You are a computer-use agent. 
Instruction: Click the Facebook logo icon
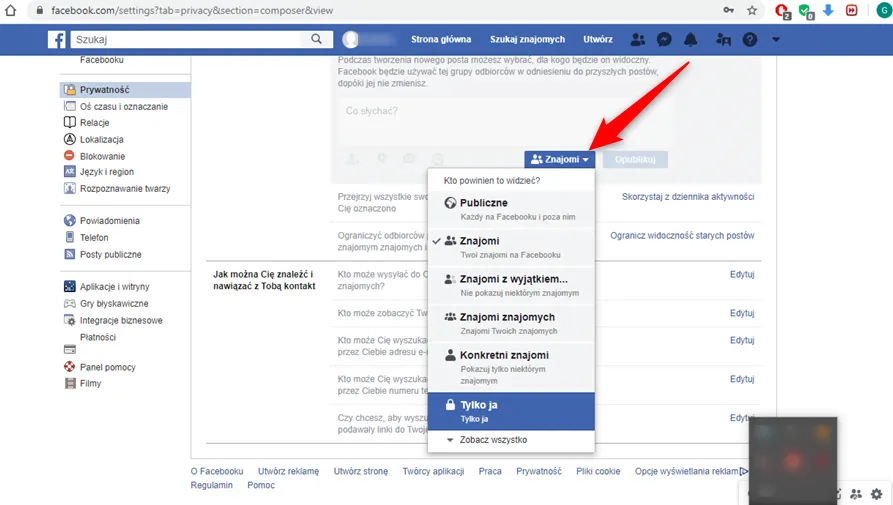point(58,40)
